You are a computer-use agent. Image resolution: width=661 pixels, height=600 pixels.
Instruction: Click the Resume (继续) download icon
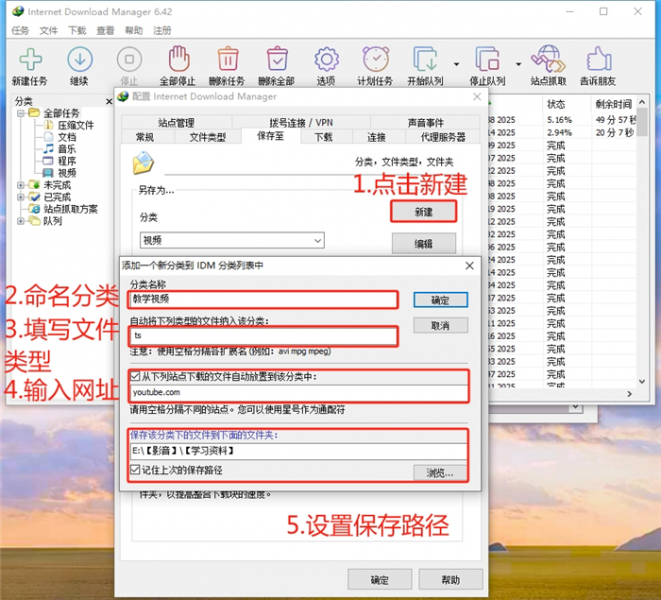coord(80,59)
